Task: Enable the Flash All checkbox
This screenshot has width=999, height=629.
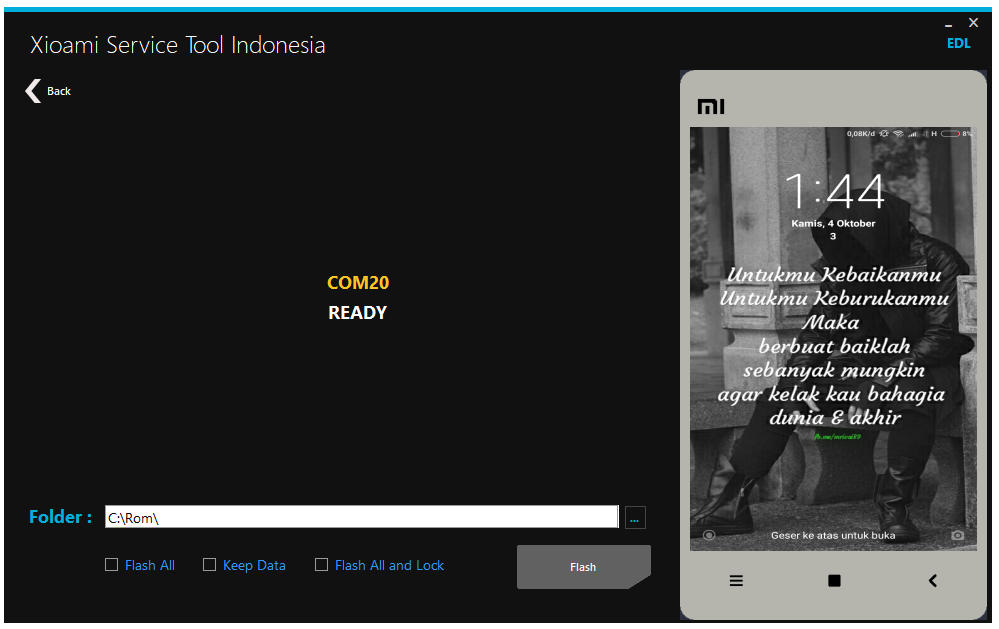Action: (111, 565)
